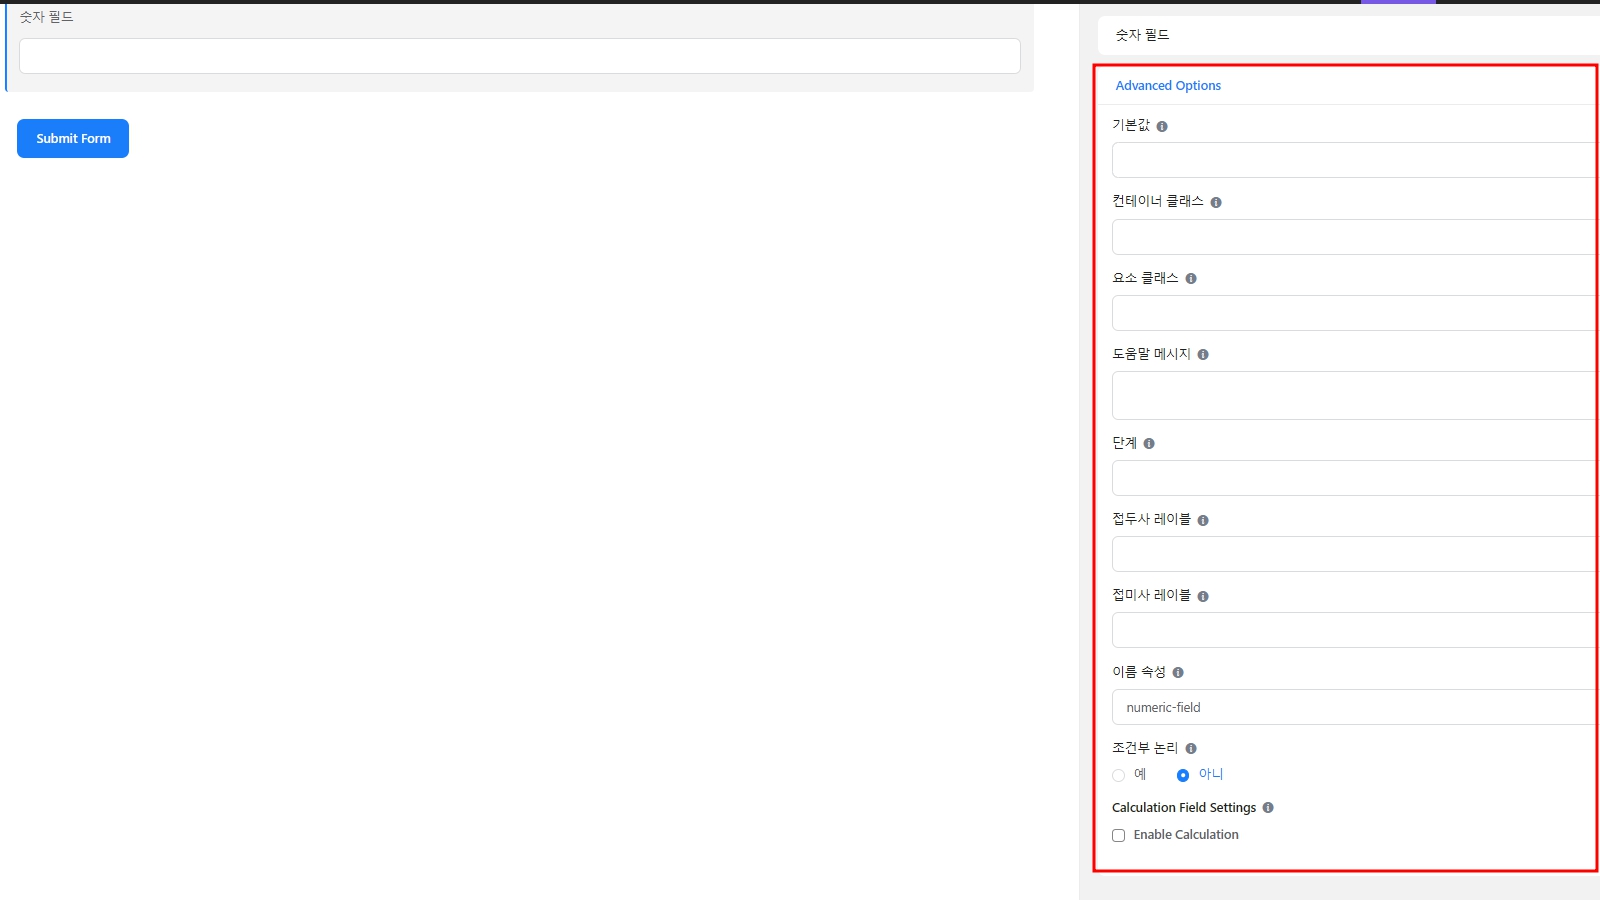Image resolution: width=1600 pixels, height=900 pixels.
Task: Click the info icon next to 도움말 메시지
Action: point(1203,355)
